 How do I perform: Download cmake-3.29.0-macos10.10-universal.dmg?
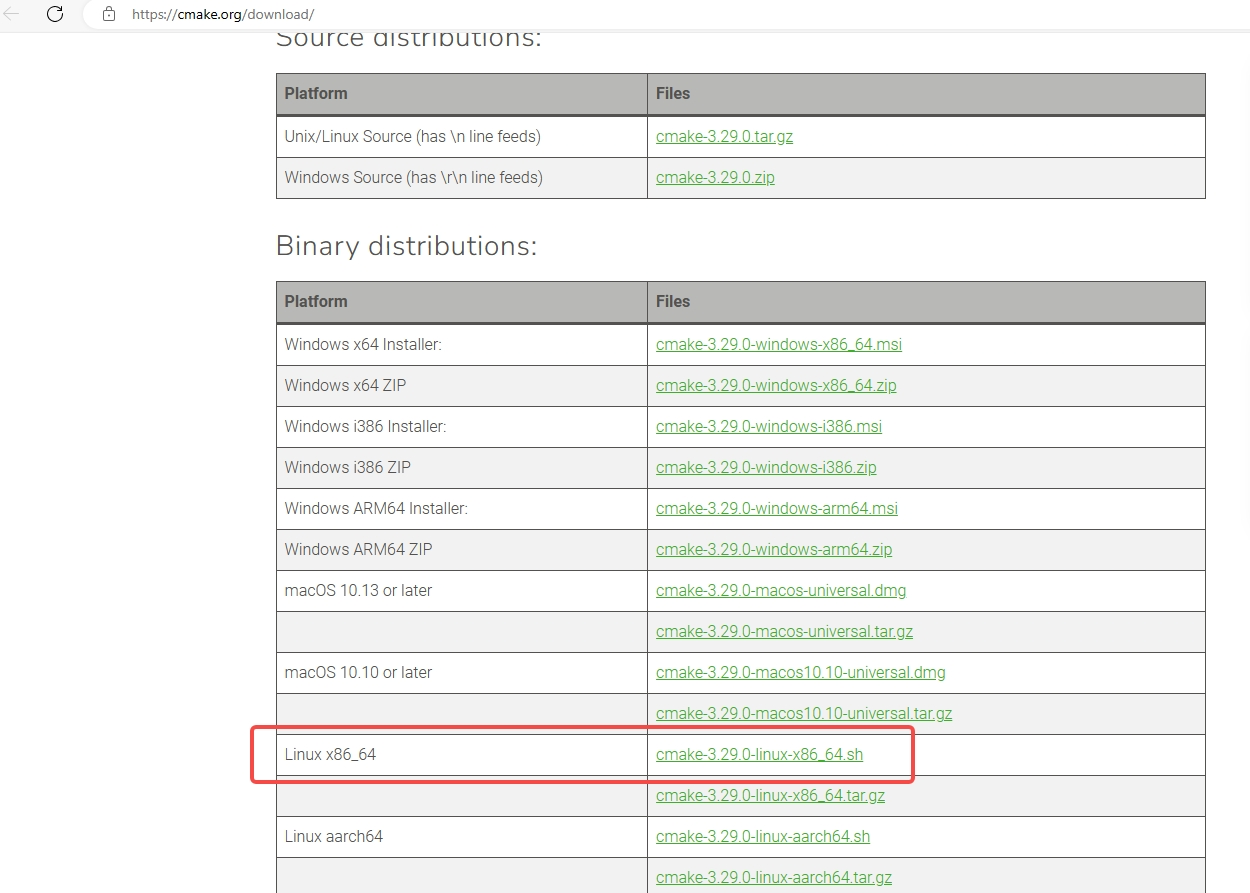tap(800, 672)
